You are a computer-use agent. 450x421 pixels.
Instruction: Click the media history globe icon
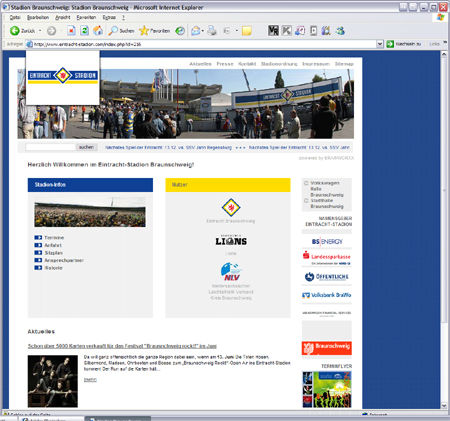180,31
